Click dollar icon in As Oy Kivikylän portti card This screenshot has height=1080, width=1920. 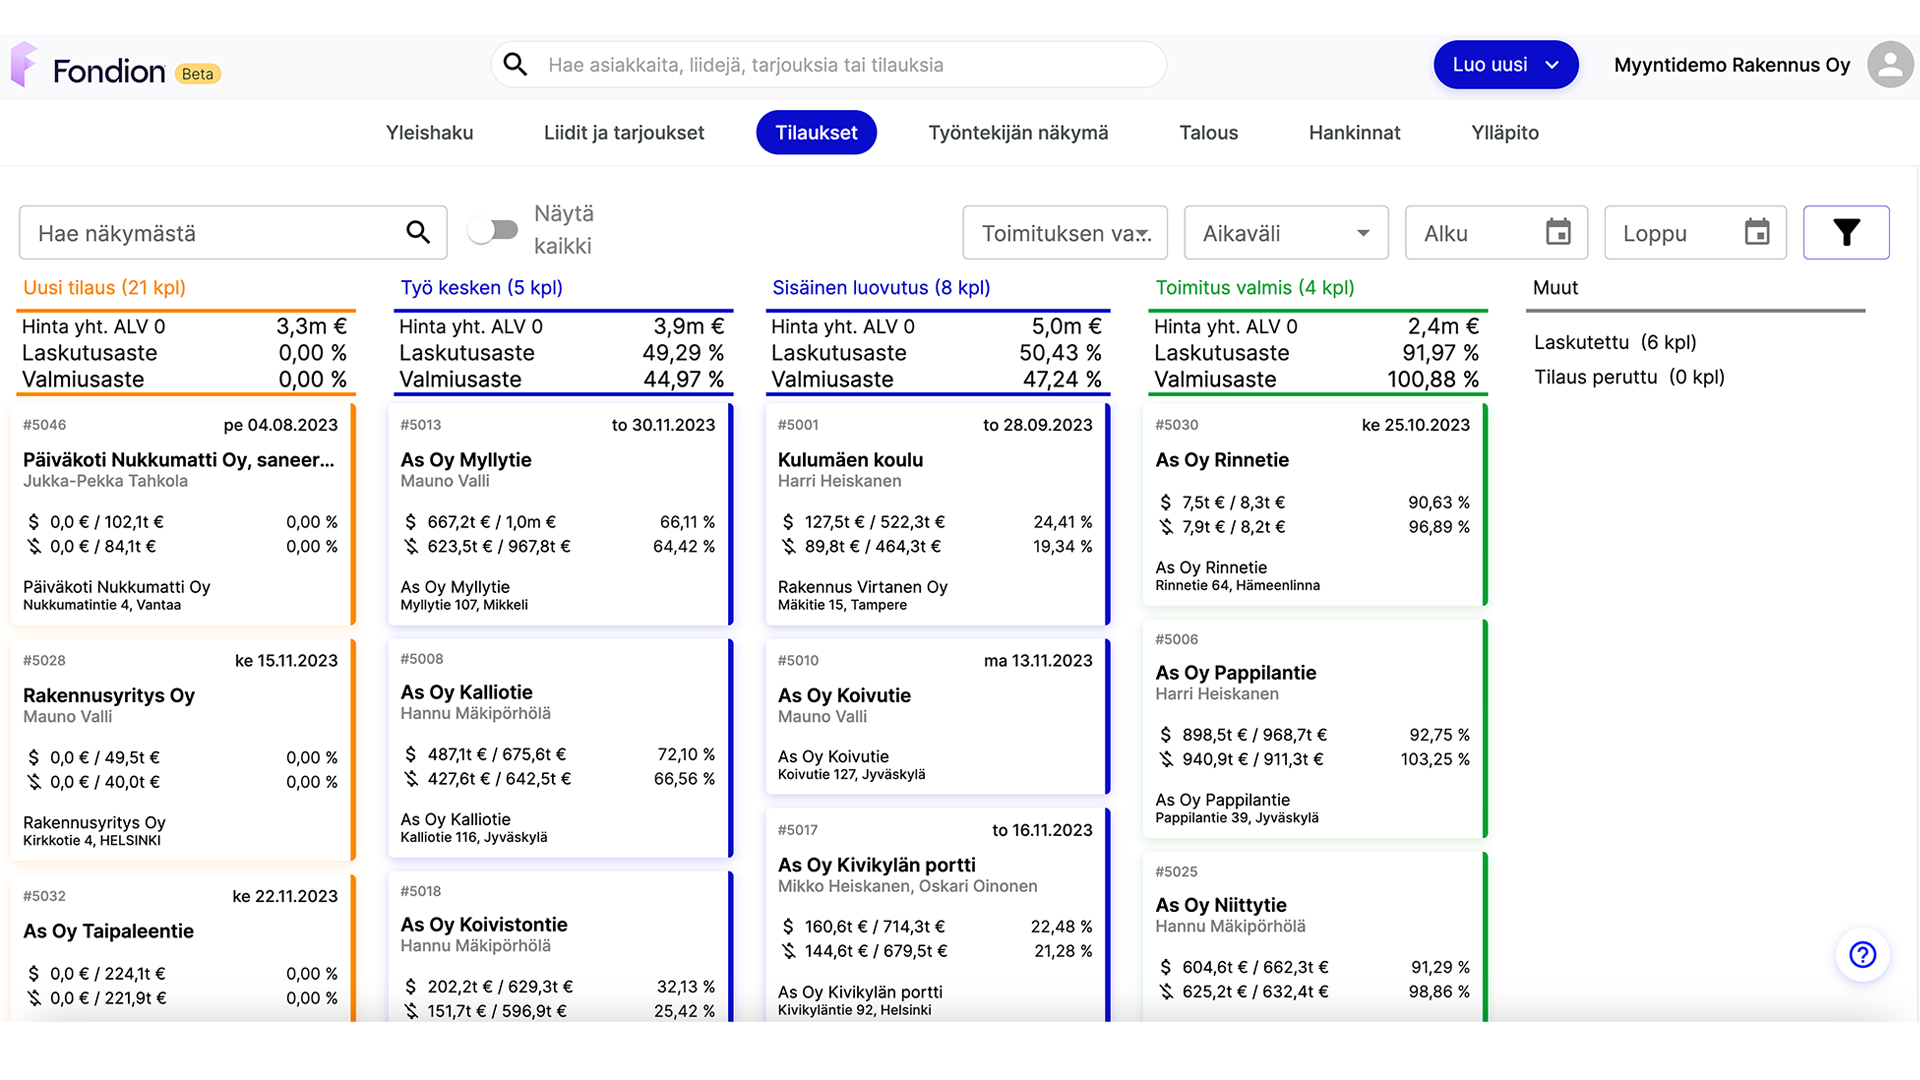coord(788,927)
